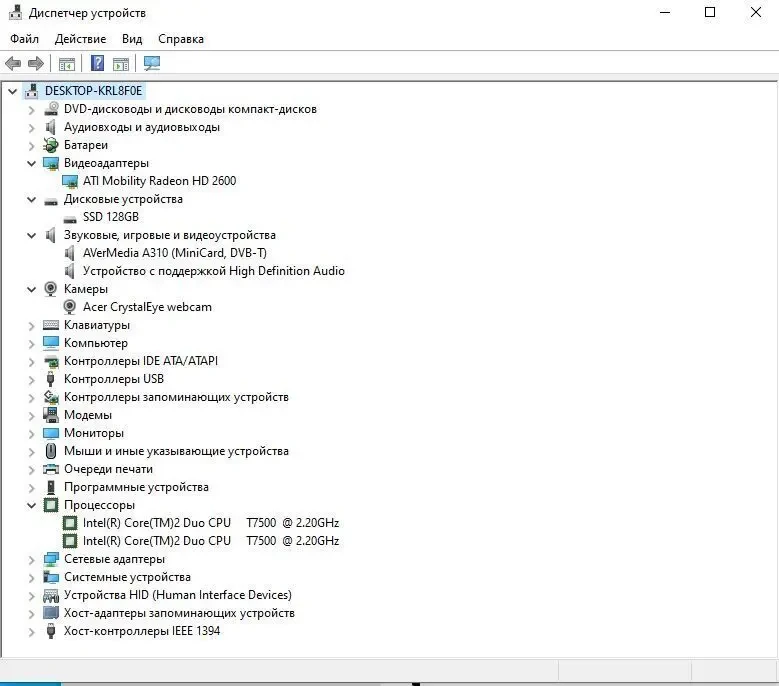Image resolution: width=779 pixels, height=686 pixels.
Task: Click the Сетевые адаптеры network icon
Action: pos(51,559)
